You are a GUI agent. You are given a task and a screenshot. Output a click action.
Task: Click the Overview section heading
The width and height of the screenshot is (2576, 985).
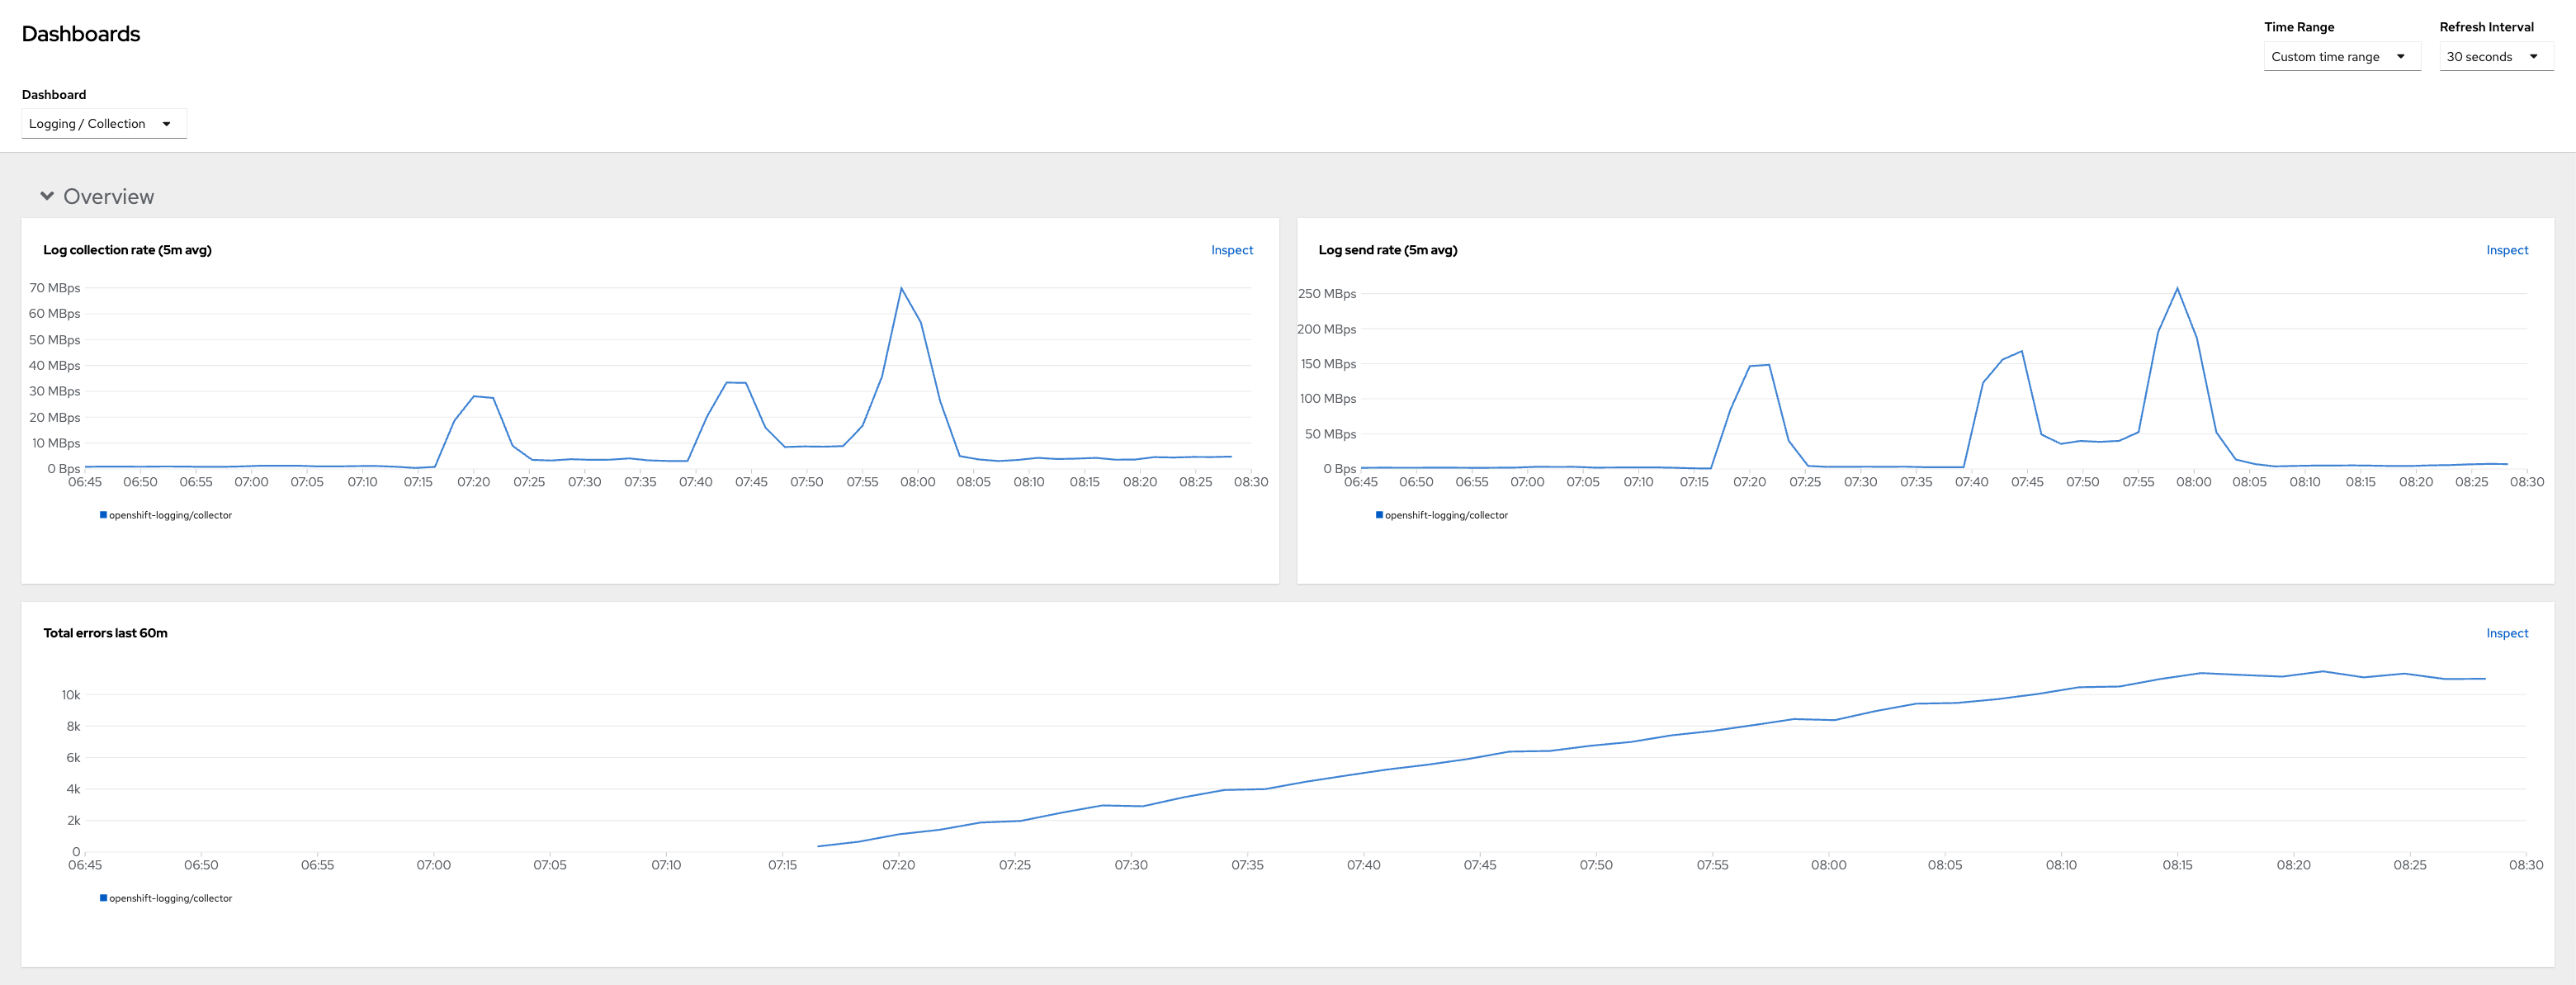pos(109,197)
